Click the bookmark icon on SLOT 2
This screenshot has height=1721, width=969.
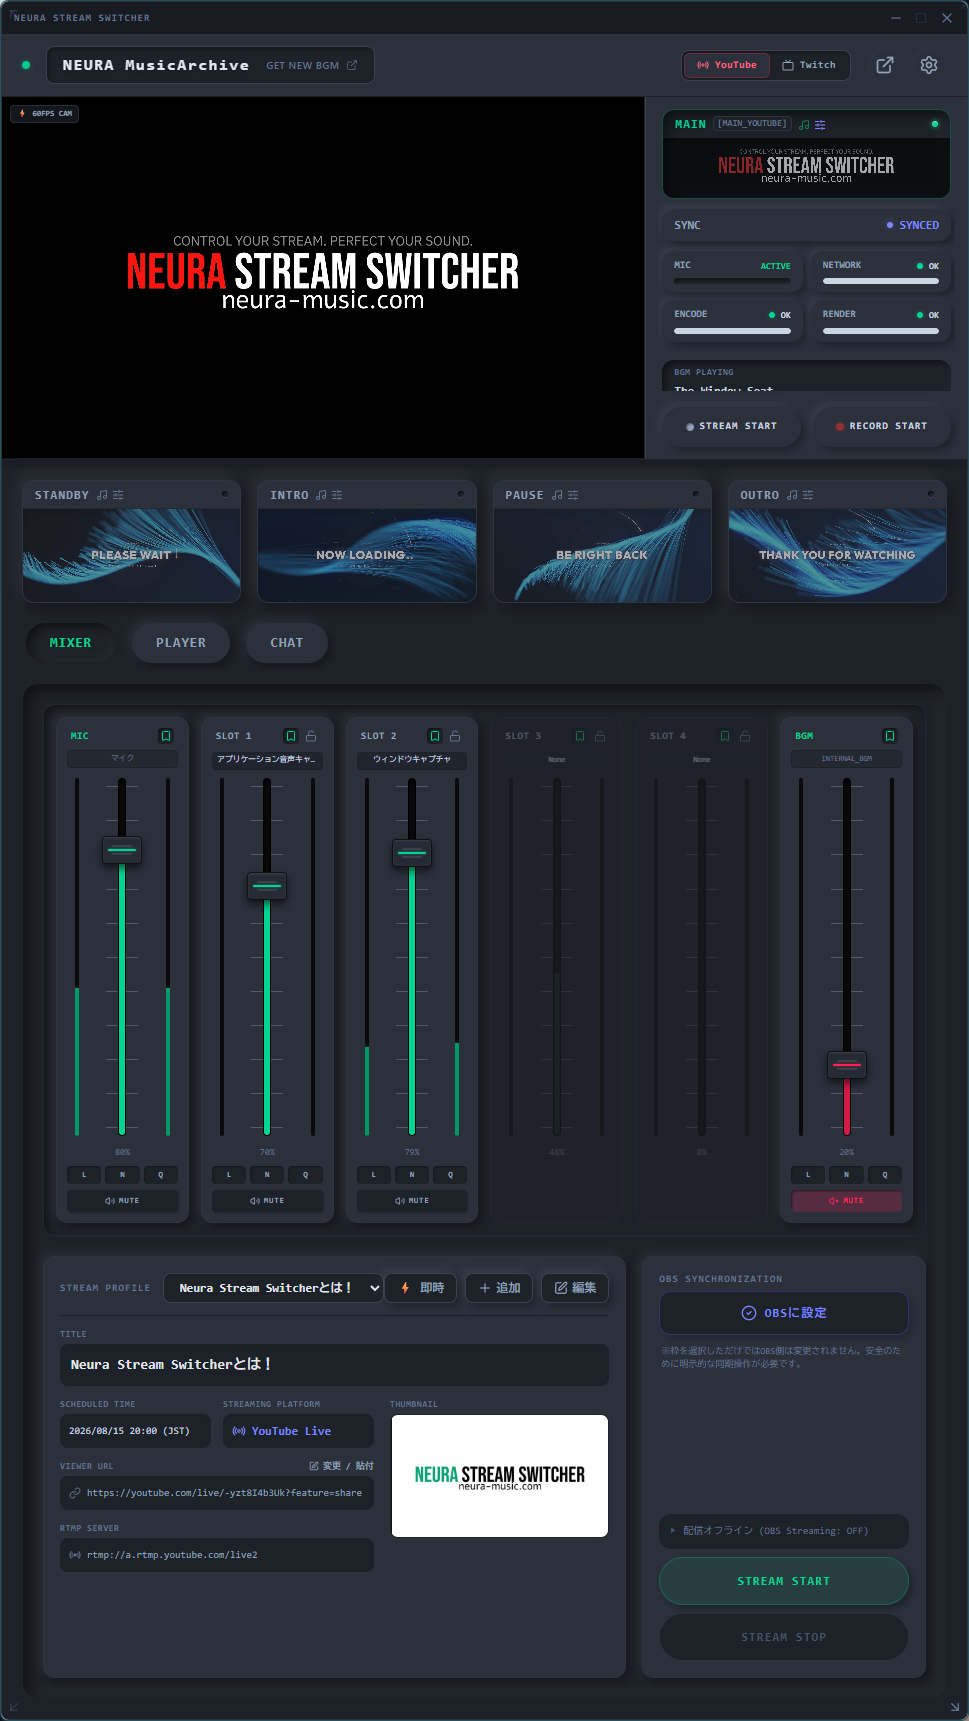click(435, 736)
